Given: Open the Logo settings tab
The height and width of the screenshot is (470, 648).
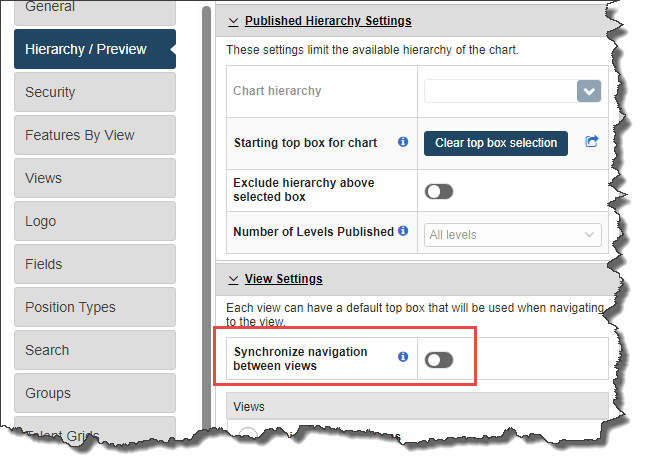Looking at the screenshot, I should click(95, 221).
